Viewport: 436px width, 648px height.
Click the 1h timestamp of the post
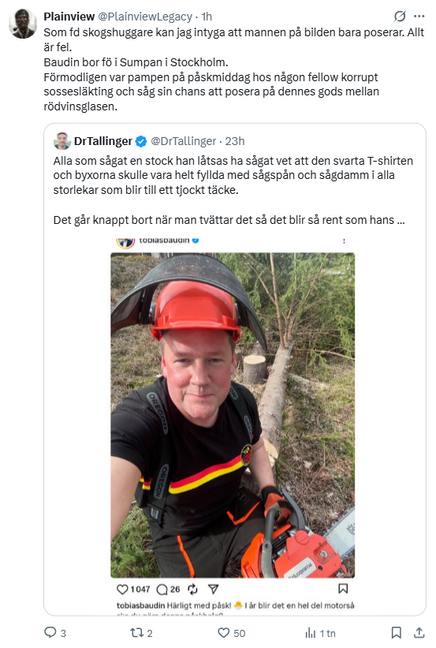[x=207, y=17]
